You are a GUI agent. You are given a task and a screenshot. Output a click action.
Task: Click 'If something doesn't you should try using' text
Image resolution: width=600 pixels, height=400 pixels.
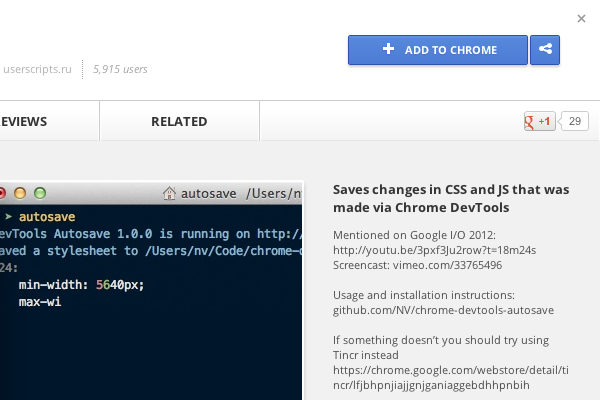click(441, 340)
